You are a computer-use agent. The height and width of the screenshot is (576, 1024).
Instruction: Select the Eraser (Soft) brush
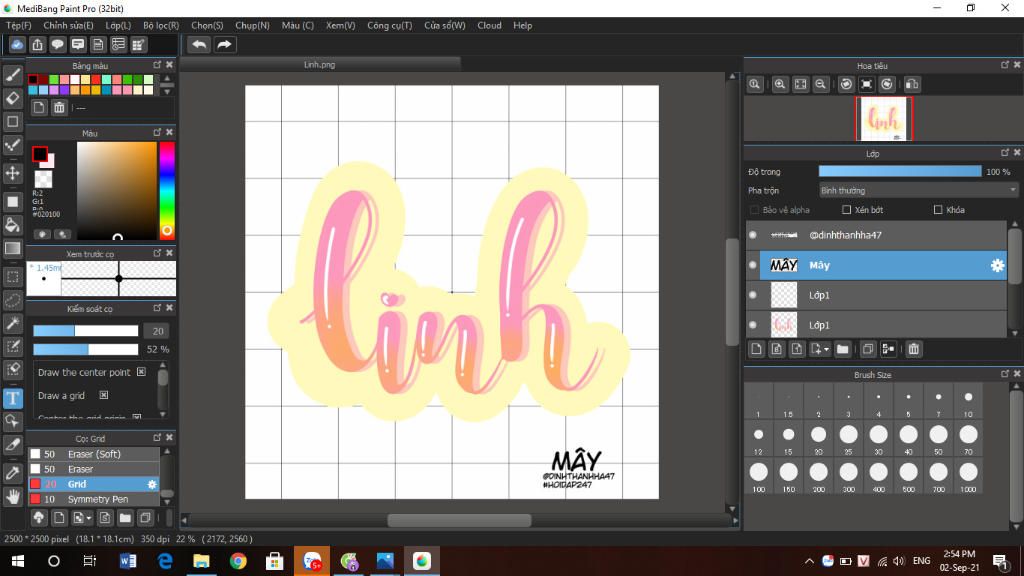pos(94,454)
